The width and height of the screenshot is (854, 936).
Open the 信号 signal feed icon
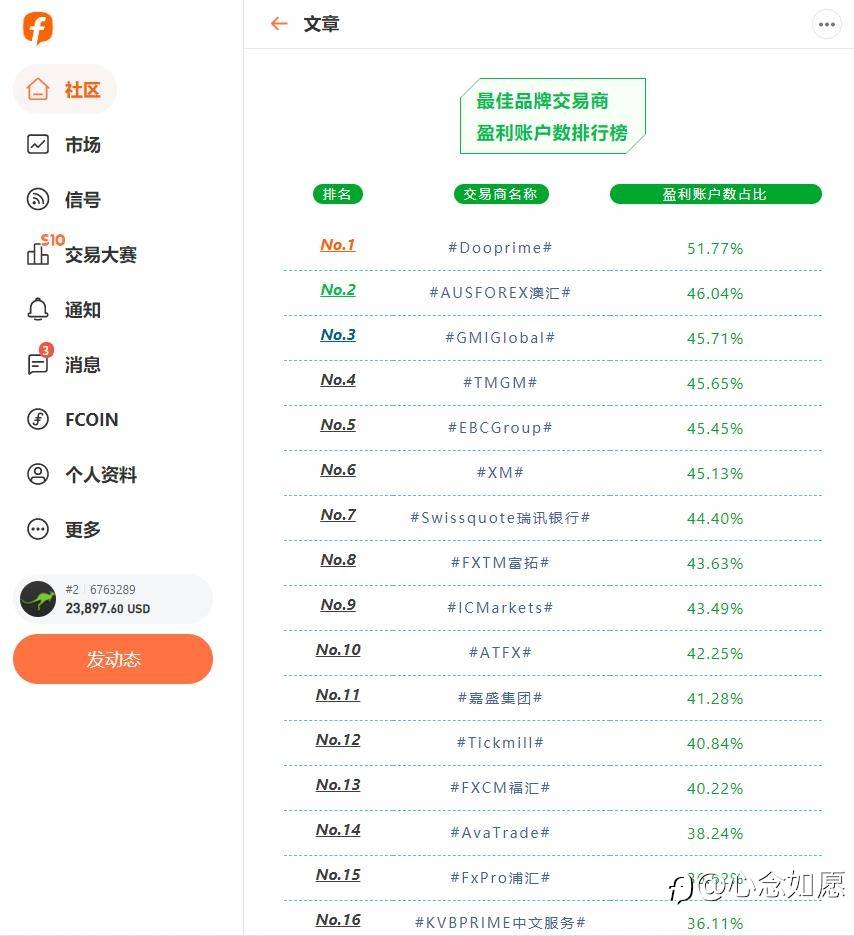38,200
